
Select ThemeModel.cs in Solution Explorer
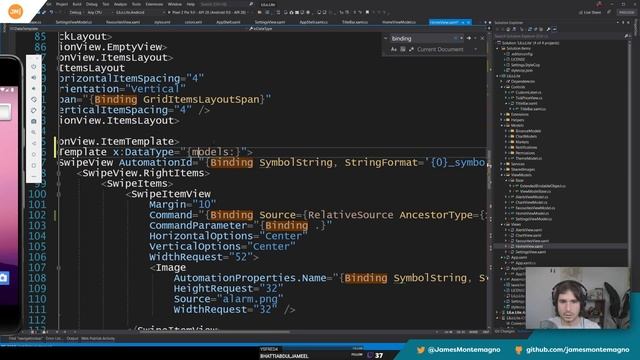(x=528, y=158)
